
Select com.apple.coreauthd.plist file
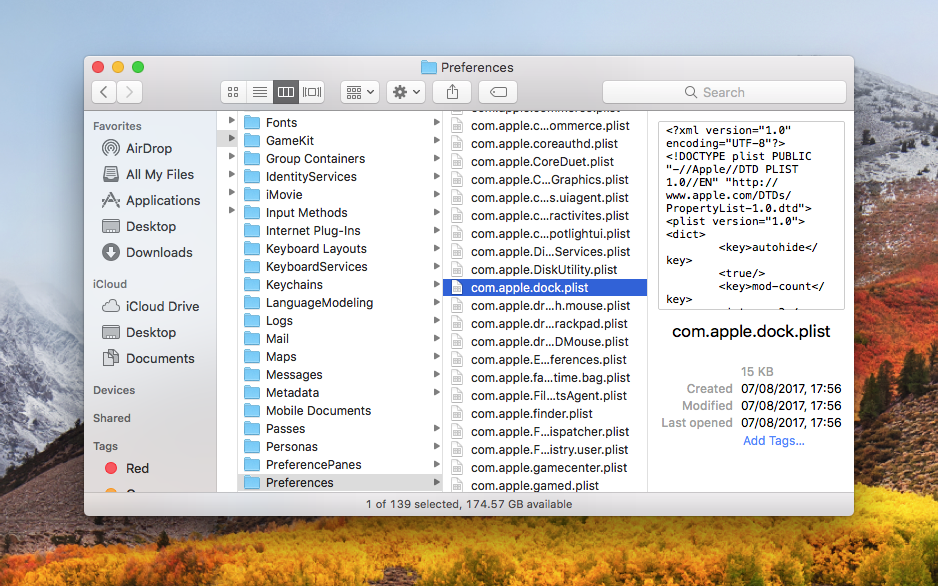tap(545, 144)
